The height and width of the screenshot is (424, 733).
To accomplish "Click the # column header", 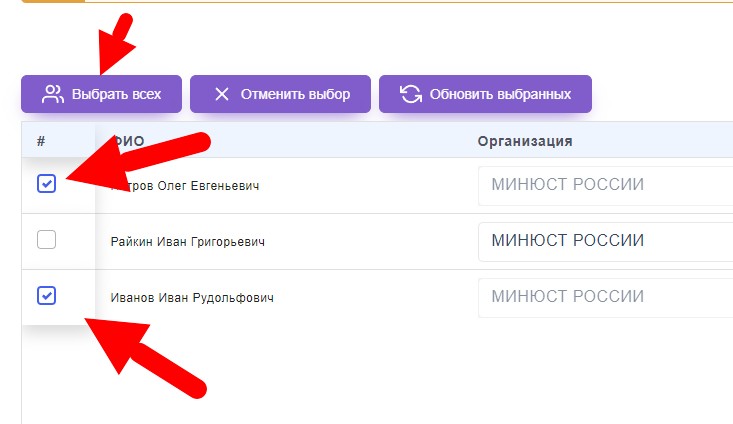I will (41, 141).
